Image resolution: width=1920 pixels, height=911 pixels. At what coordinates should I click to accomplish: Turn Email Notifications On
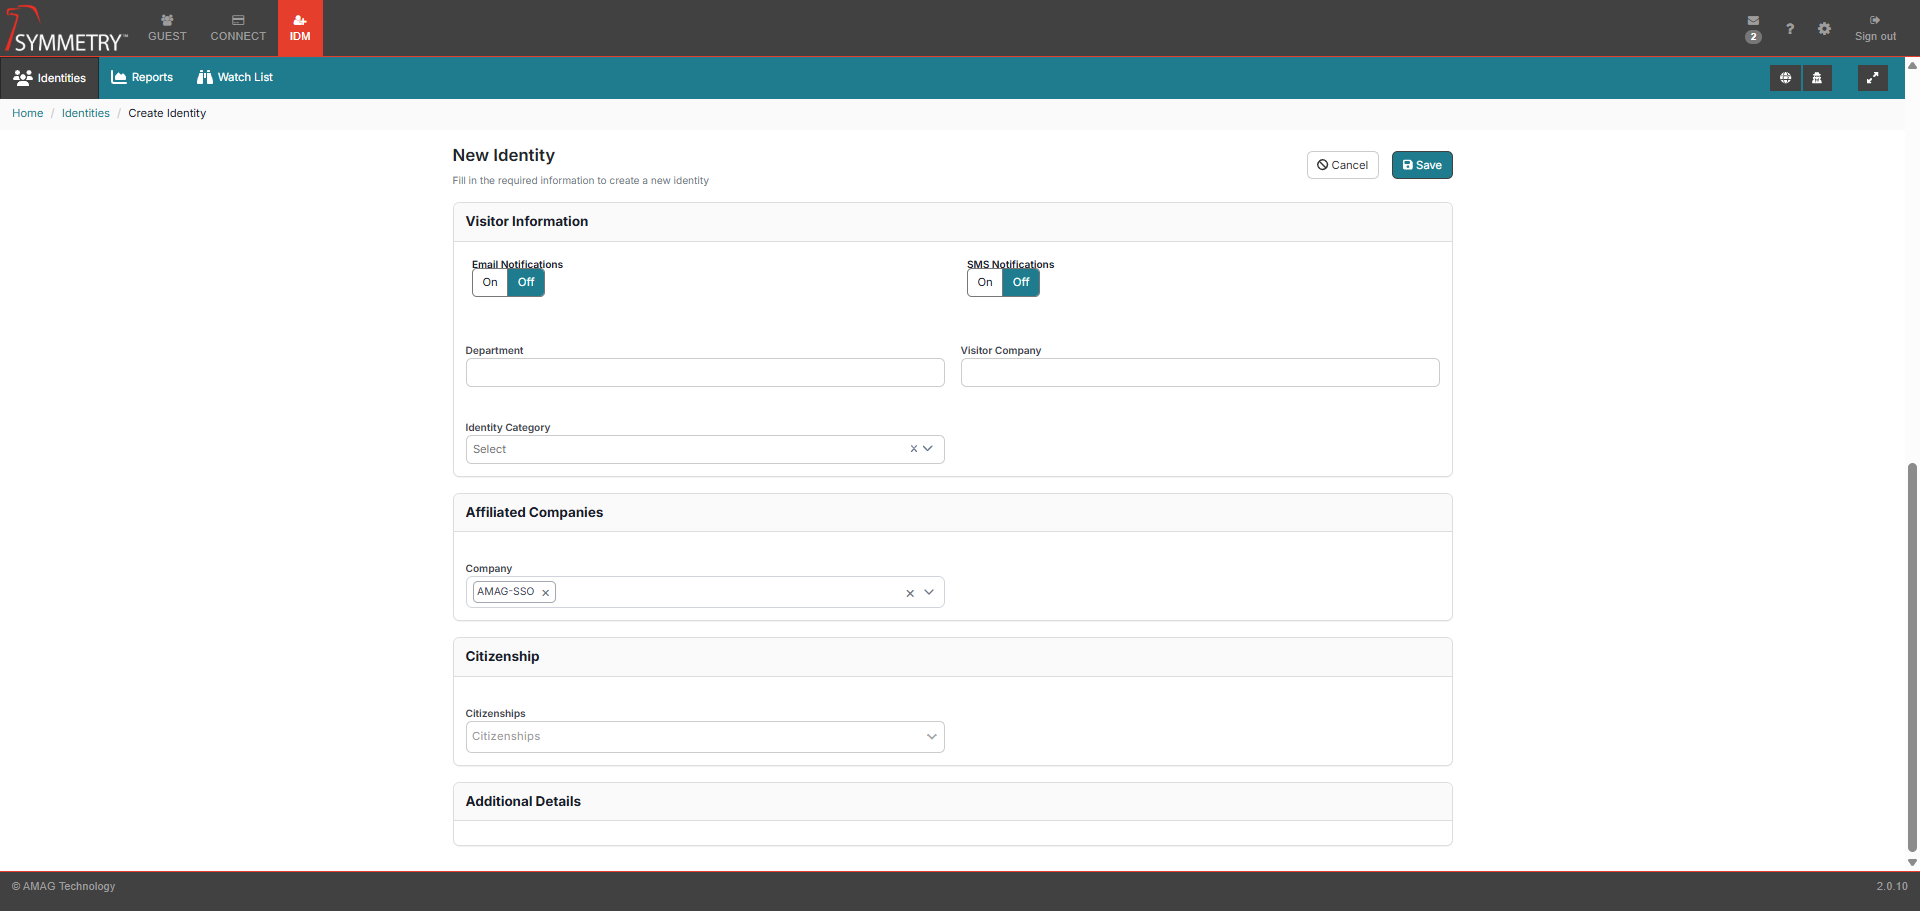click(x=490, y=283)
